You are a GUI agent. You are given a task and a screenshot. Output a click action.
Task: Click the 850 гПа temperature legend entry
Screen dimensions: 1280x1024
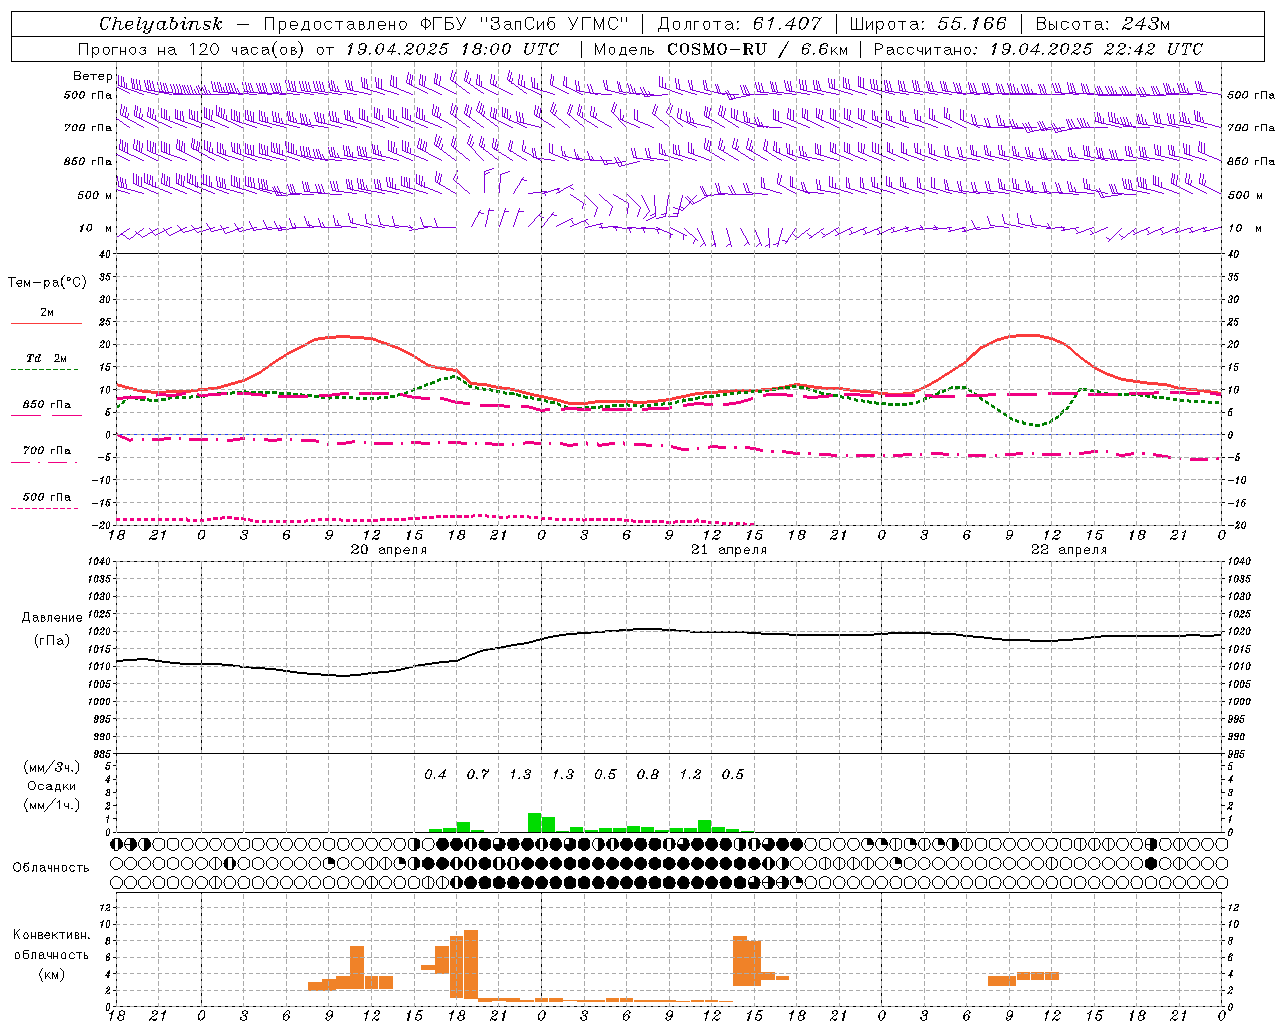point(46,405)
